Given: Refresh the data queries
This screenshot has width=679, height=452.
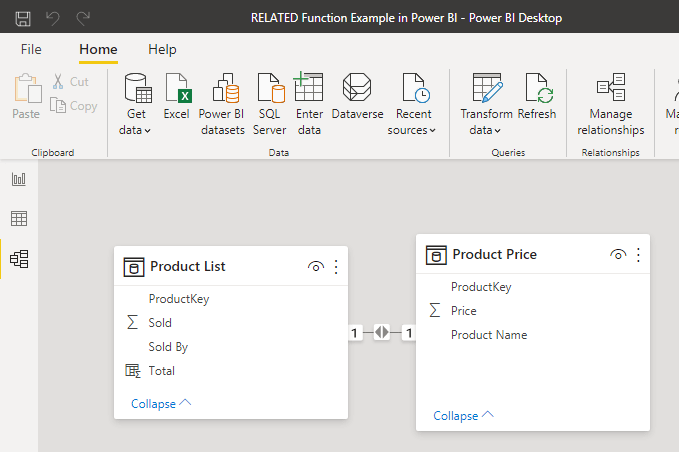Looking at the screenshot, I should point(537,96).
